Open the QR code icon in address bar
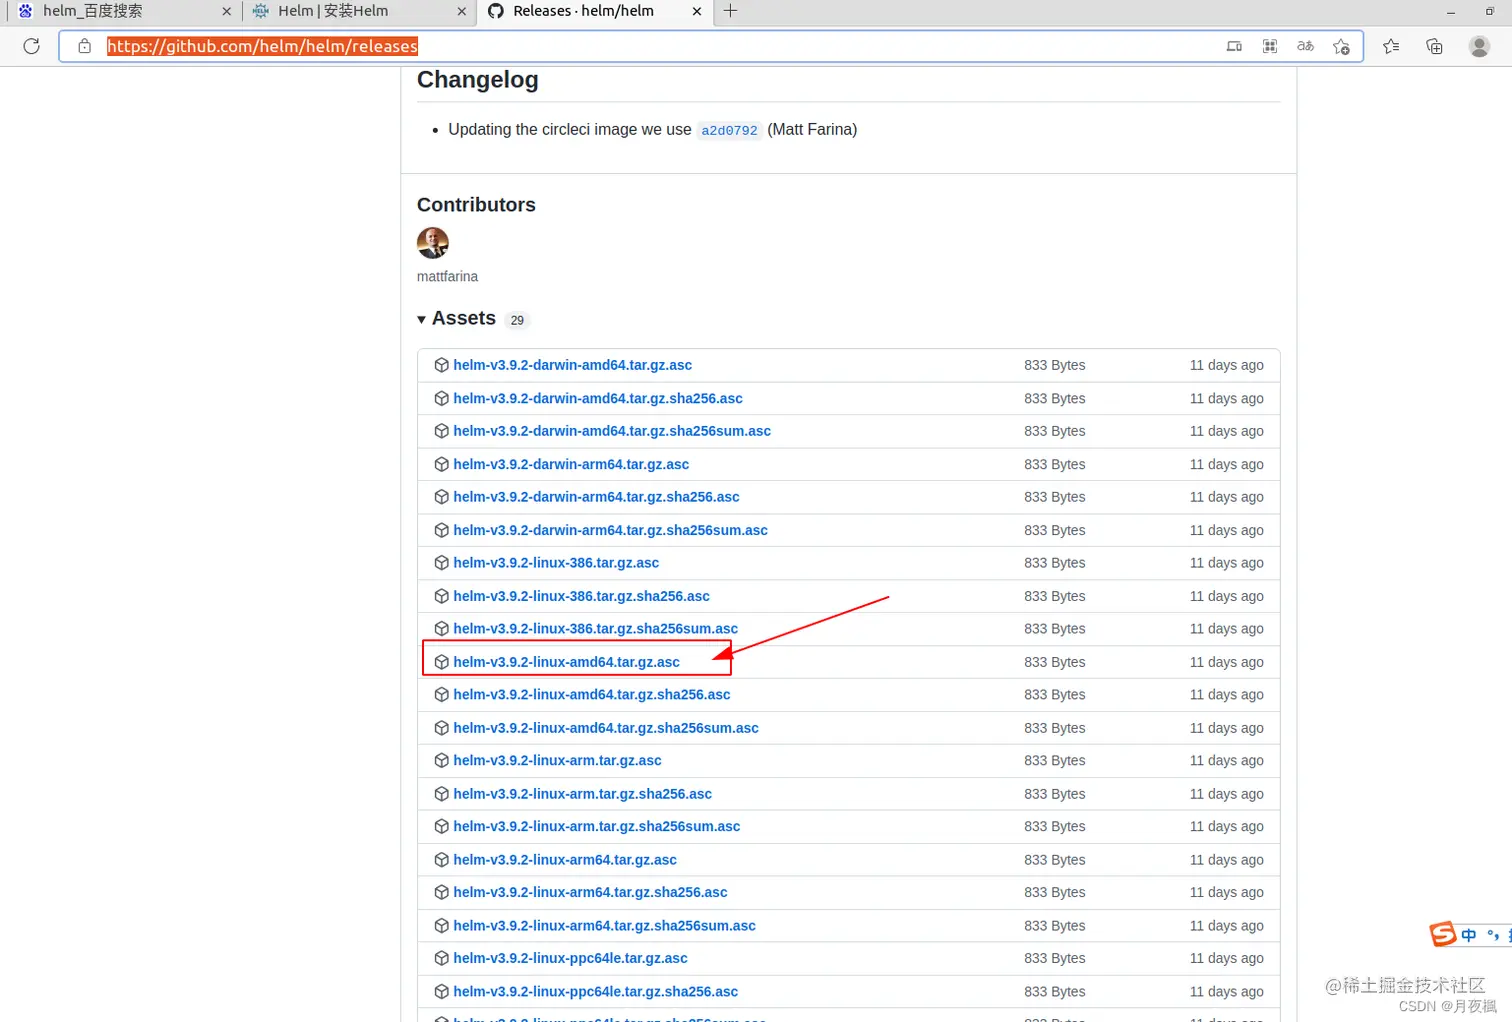The width and height of the screenshot is (1512, 1022). (1270, 46)
